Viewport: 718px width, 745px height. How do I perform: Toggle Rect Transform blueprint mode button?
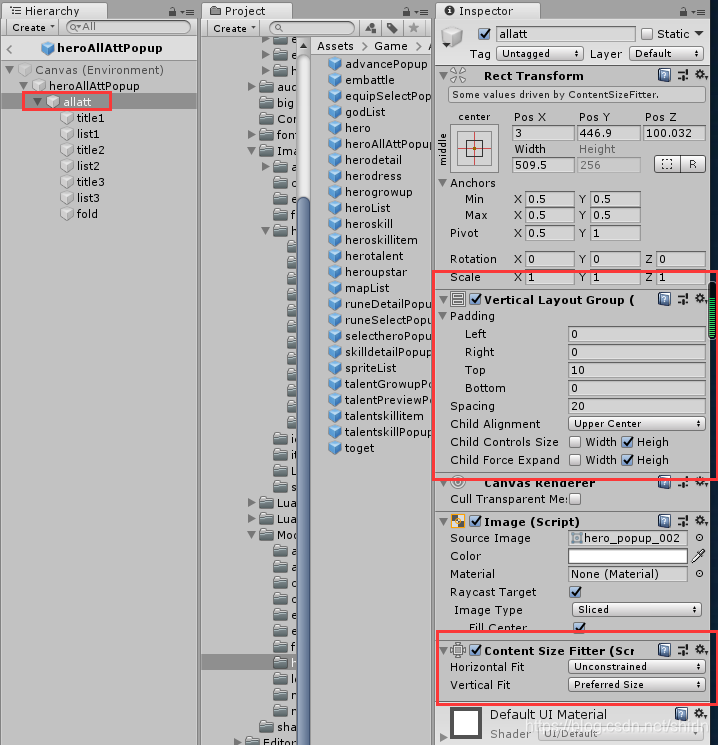[x=667, y=164]
